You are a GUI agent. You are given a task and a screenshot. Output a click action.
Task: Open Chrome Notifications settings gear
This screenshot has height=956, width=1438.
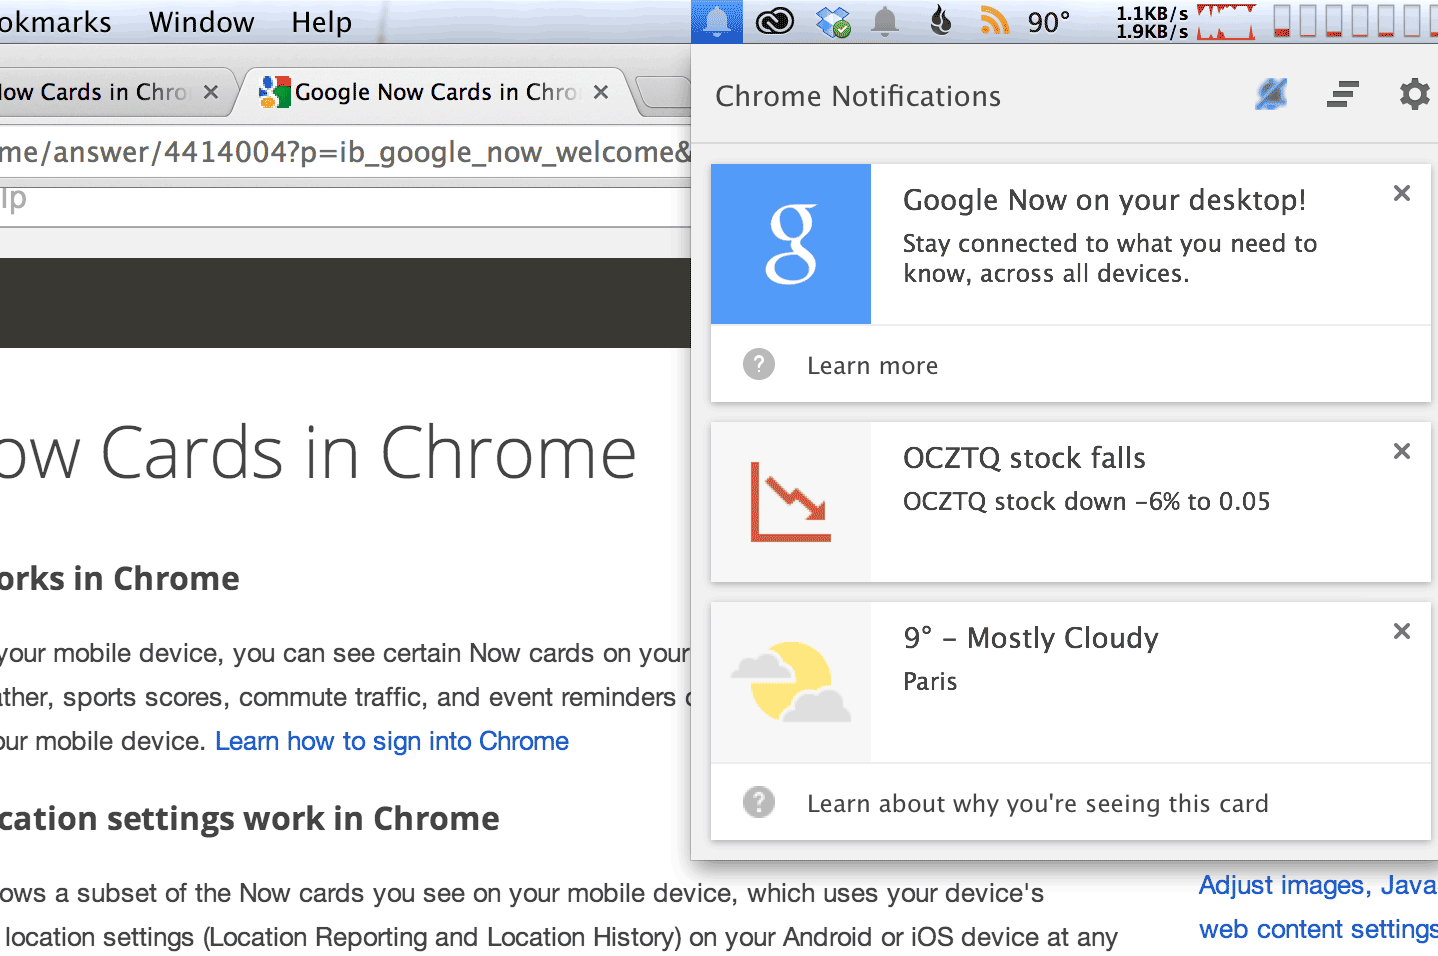click(1414, 95)
